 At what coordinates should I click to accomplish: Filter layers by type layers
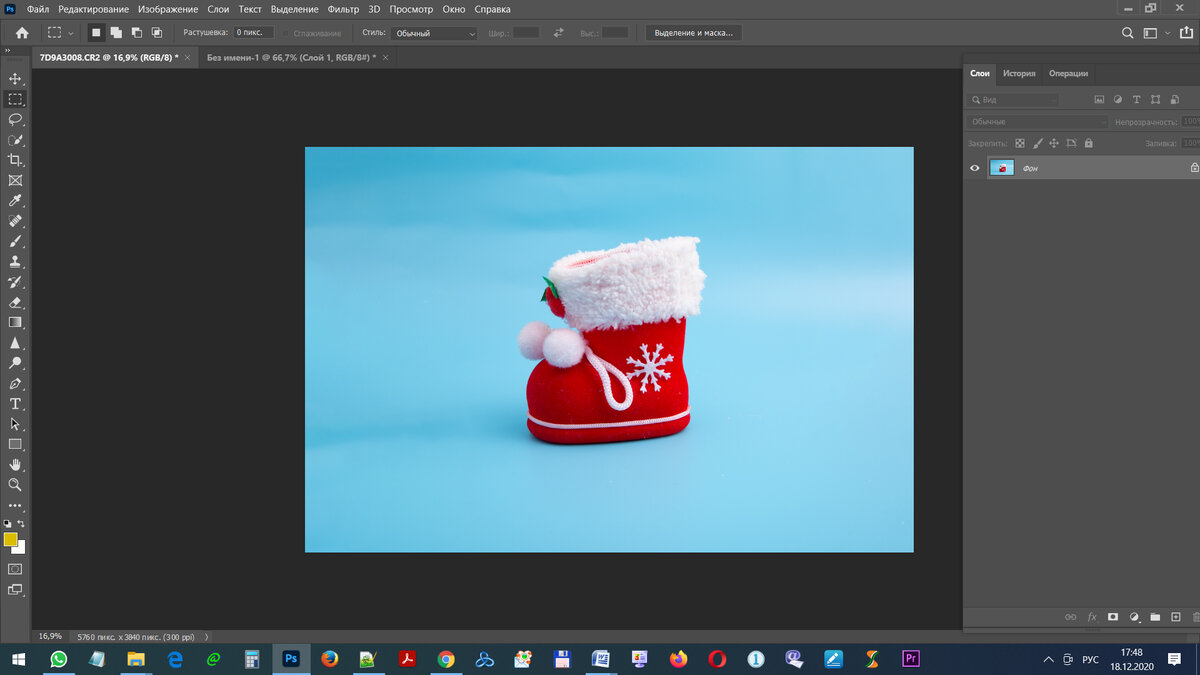click(x=1137, y=100)
